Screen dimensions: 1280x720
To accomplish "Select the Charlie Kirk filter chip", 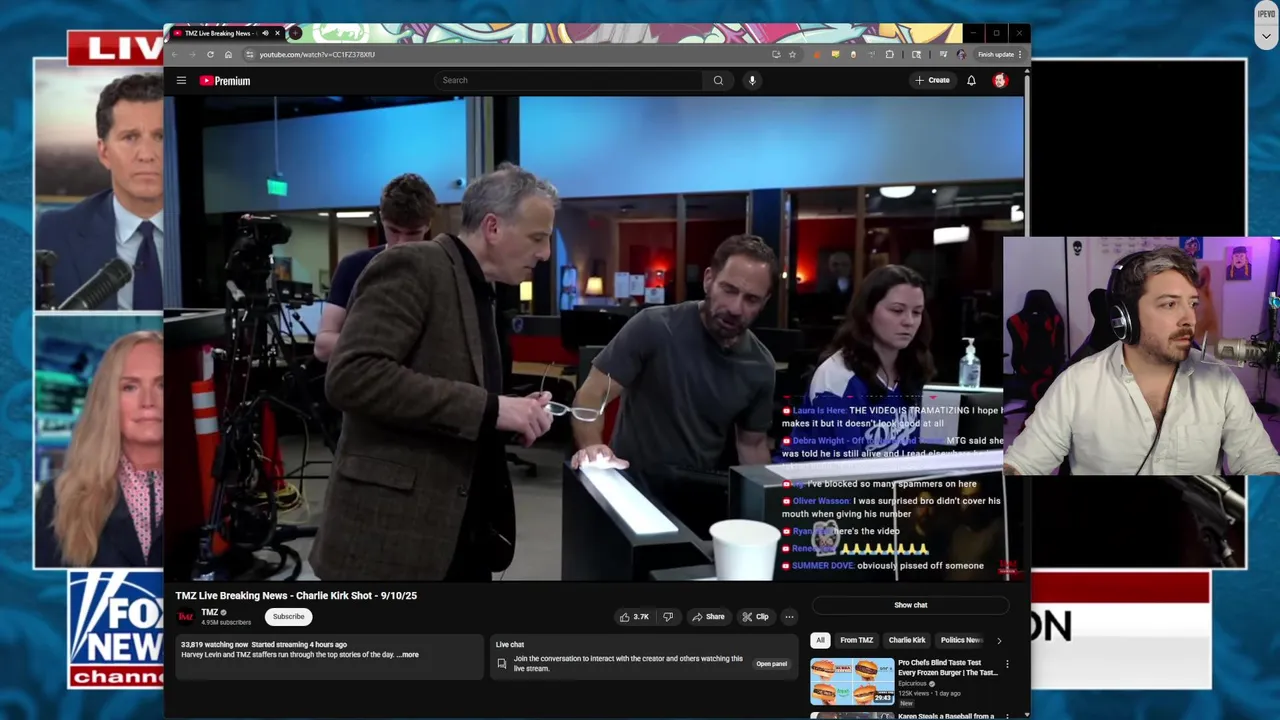I will (907, 640).
